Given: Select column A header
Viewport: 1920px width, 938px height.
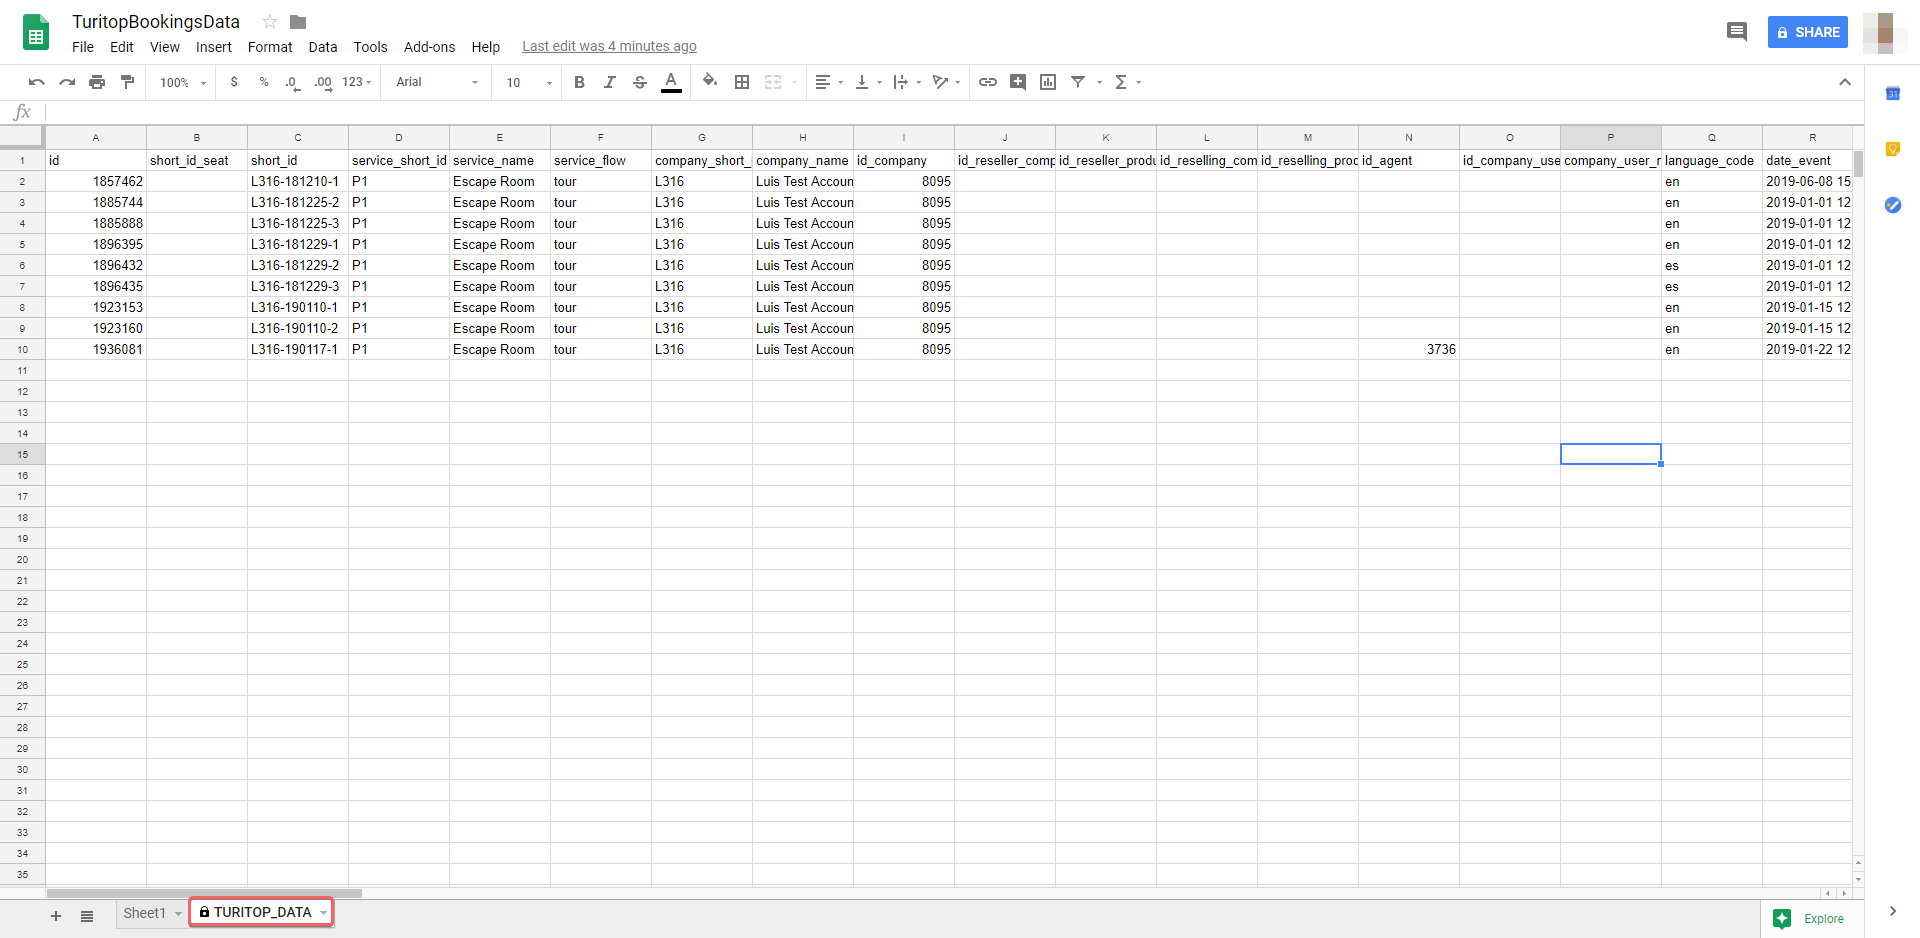Looking at the screenshot, I should click(x=96, y=137).
